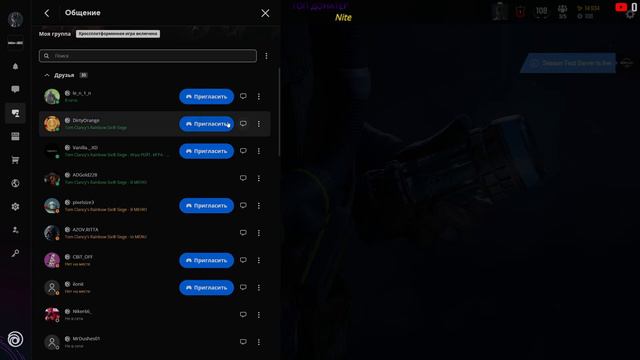Collapse the Друзья friends list
This screenshot has width=640, height=360.
pos(47,75)
